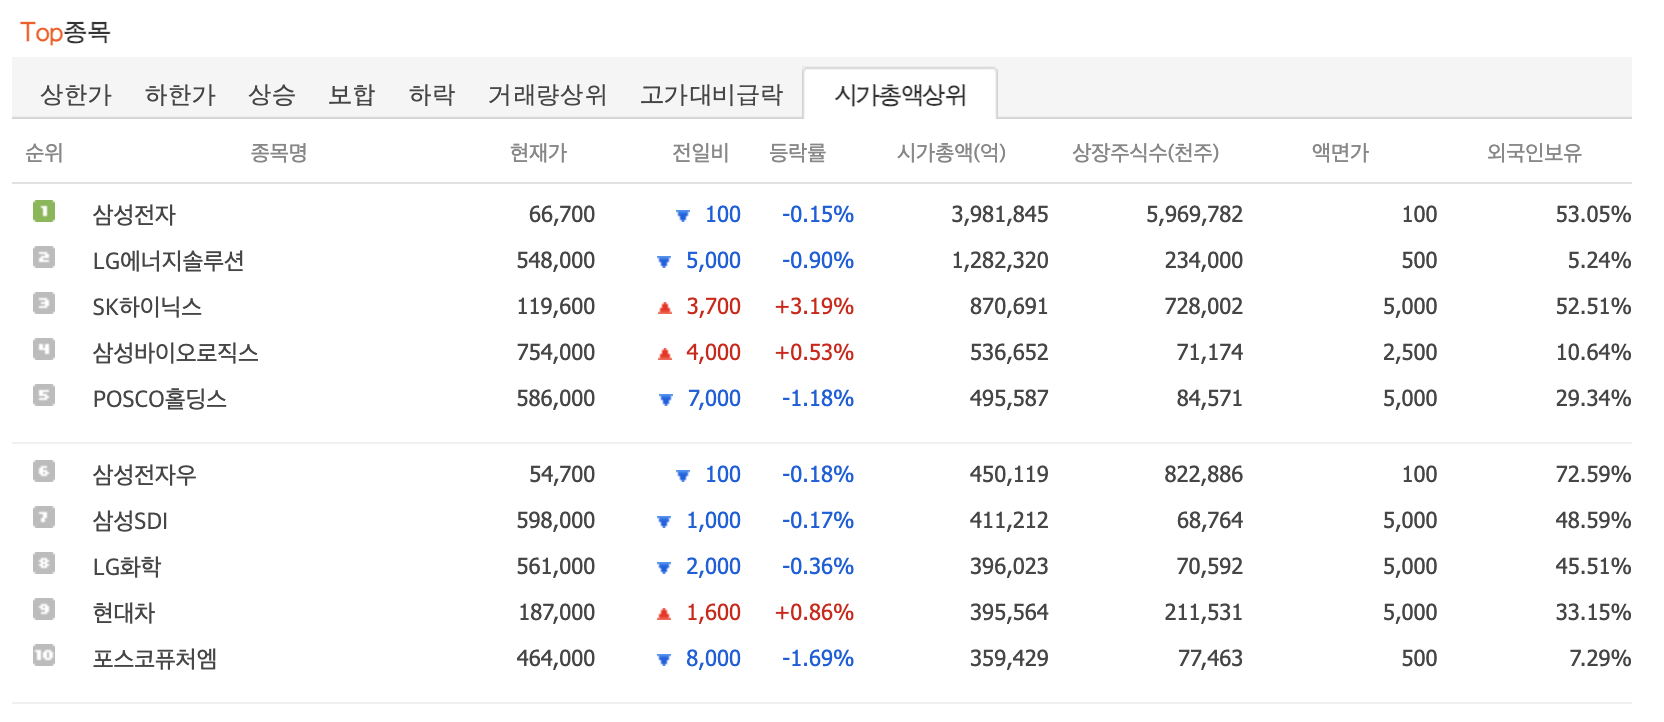Screen dimensions: 1664x722
Task: Click POSCO홀딩스 blue down arrow
Action: (x=666, y=399)
